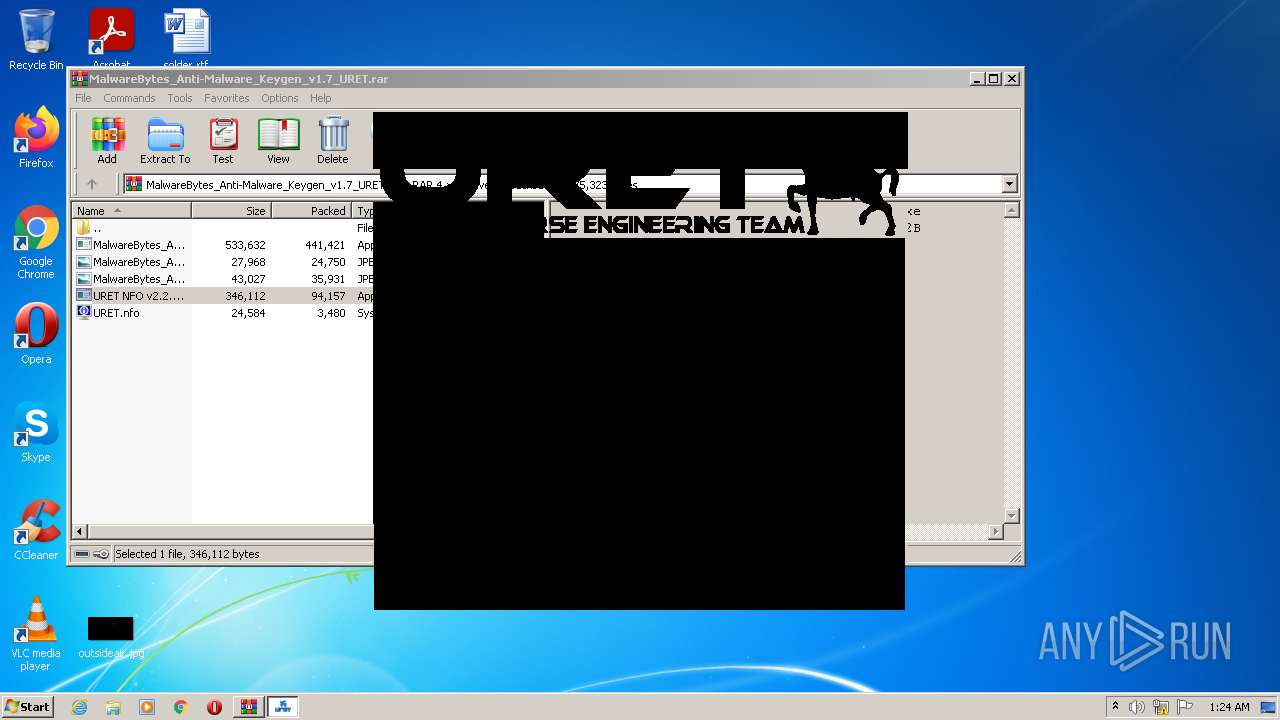Open the Commands menu

(129, 98)
